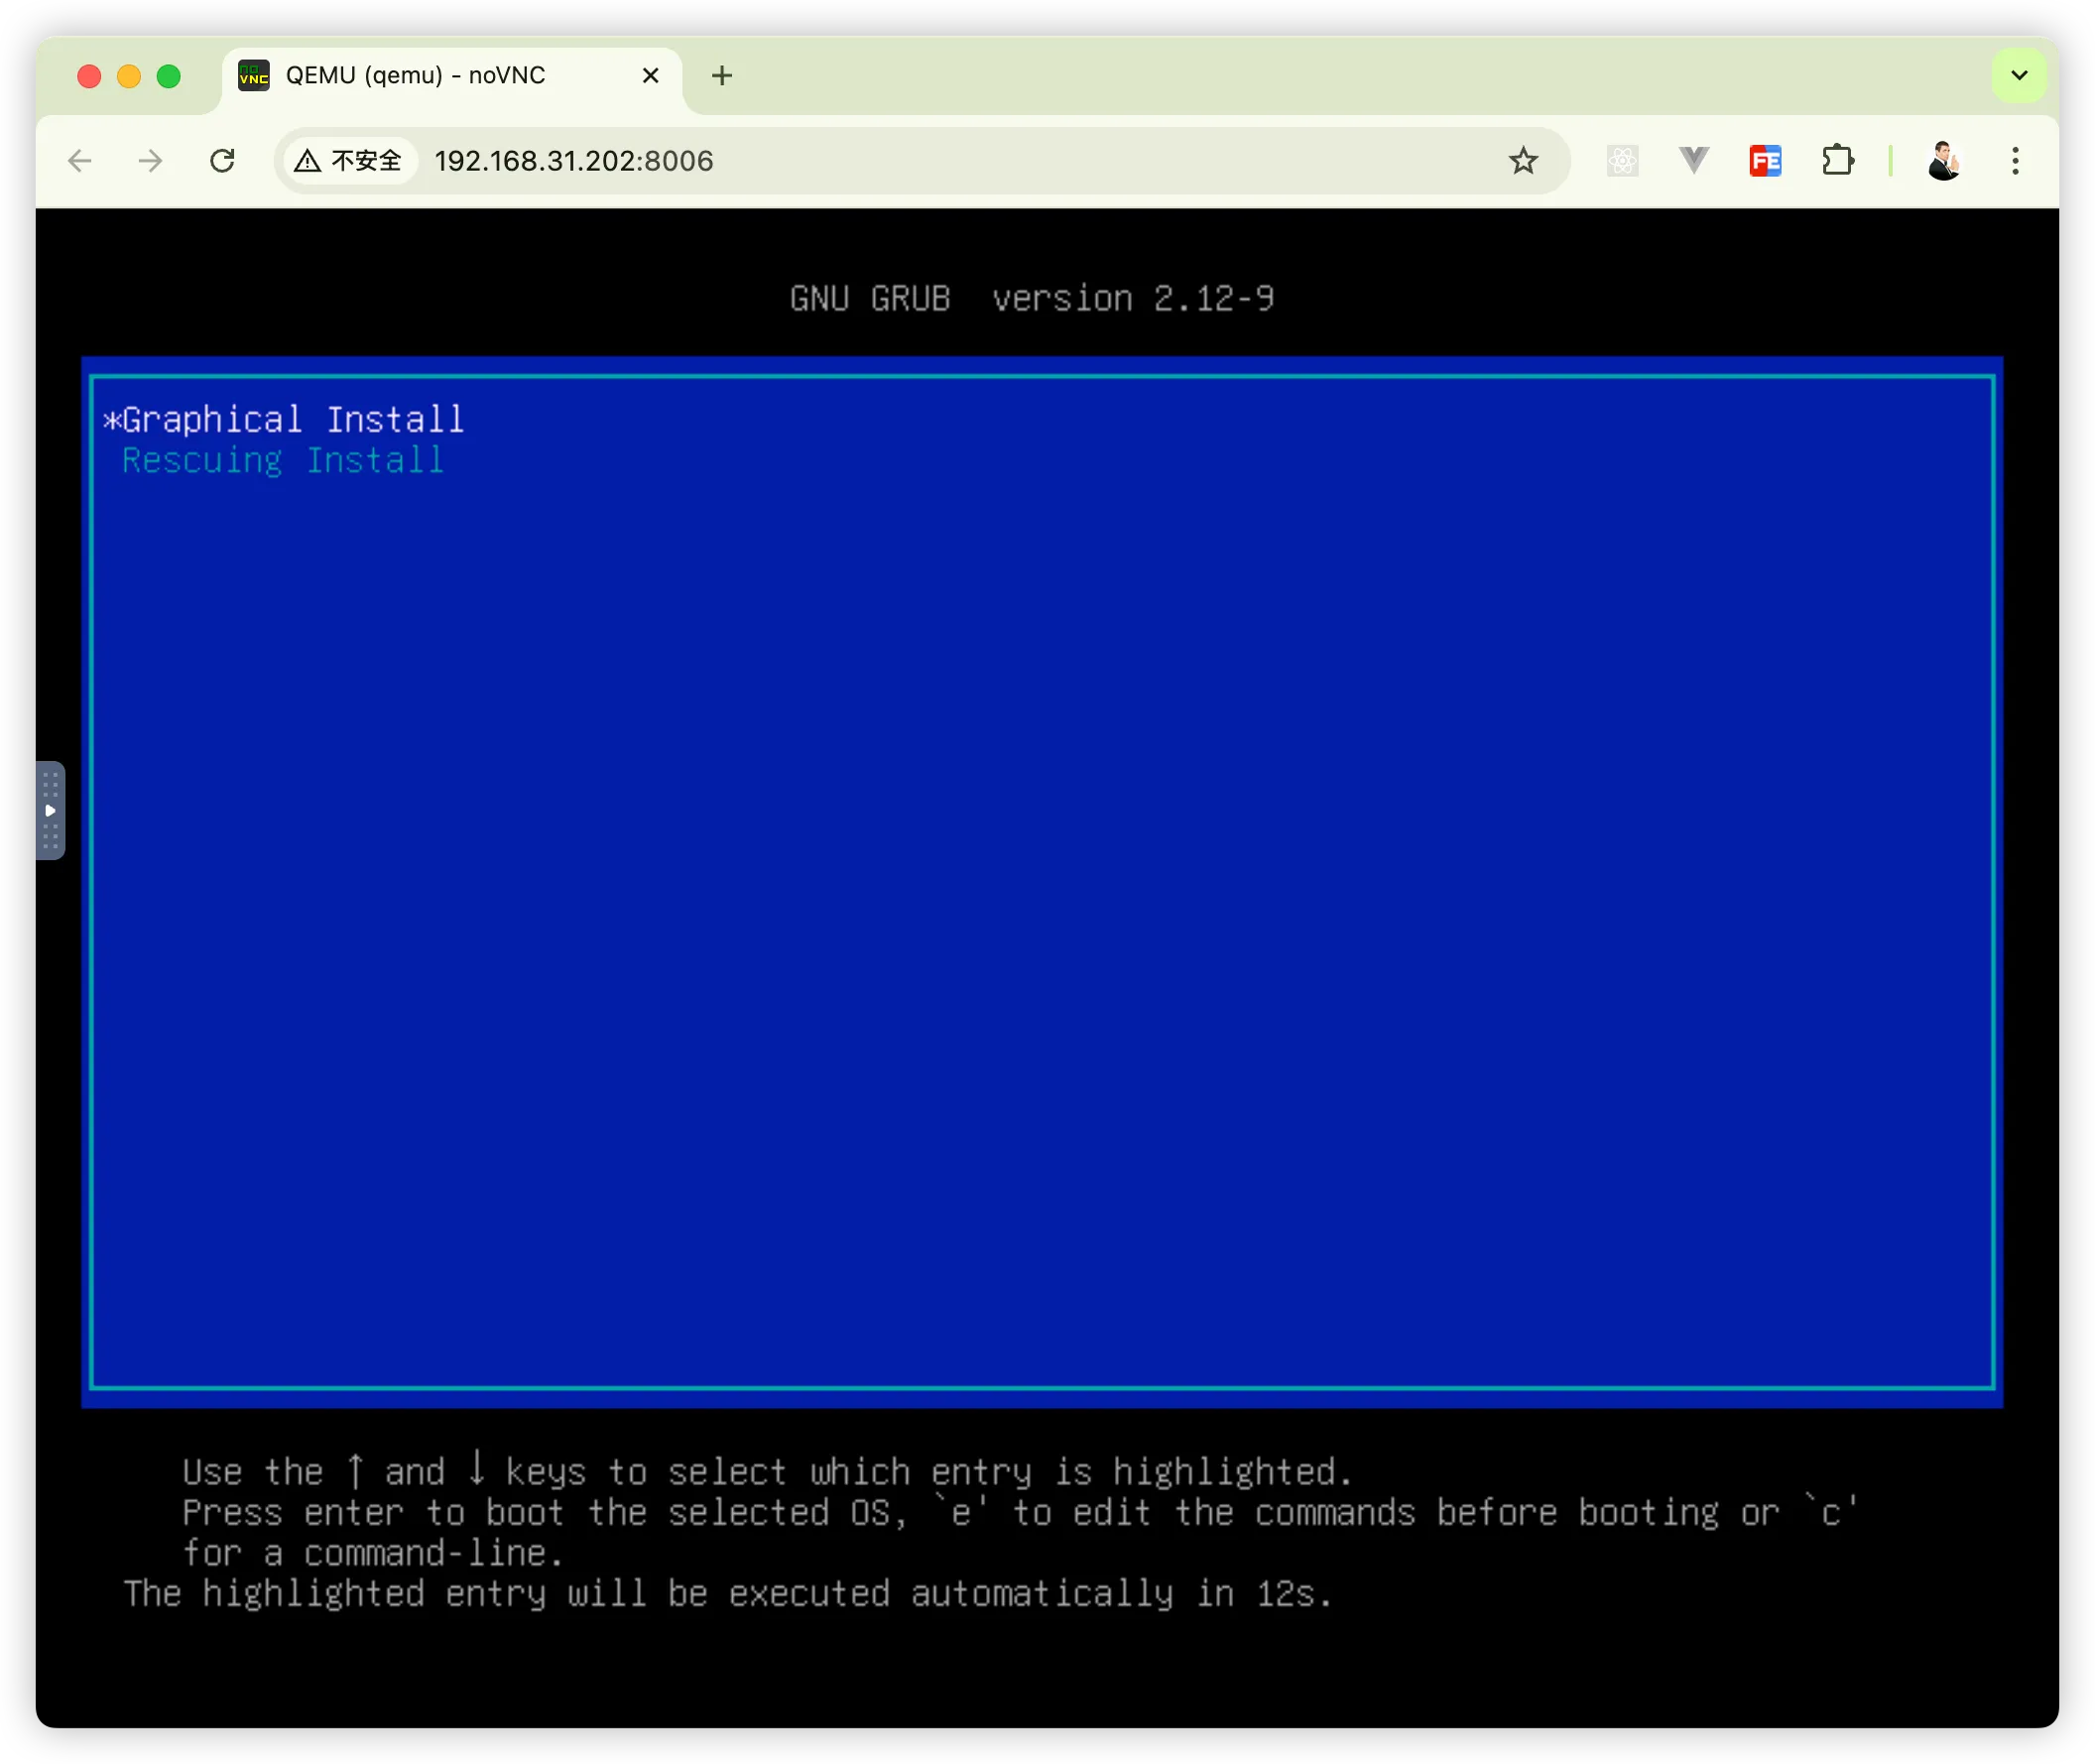Close the QEMU noVNC tab
The image size is (2095, 1764).
click(x=650, y=76)
